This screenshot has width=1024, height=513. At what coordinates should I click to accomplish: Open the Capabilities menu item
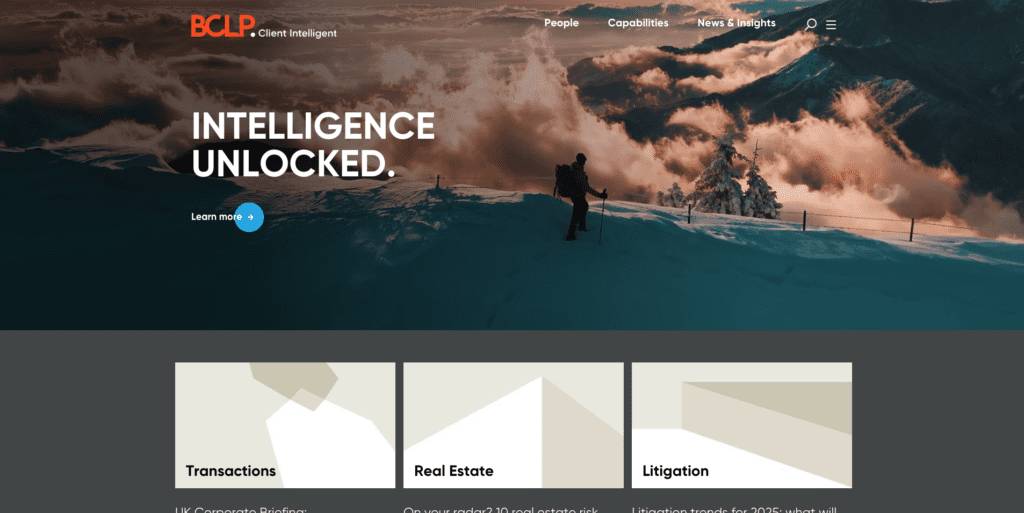tap(638, 23)
